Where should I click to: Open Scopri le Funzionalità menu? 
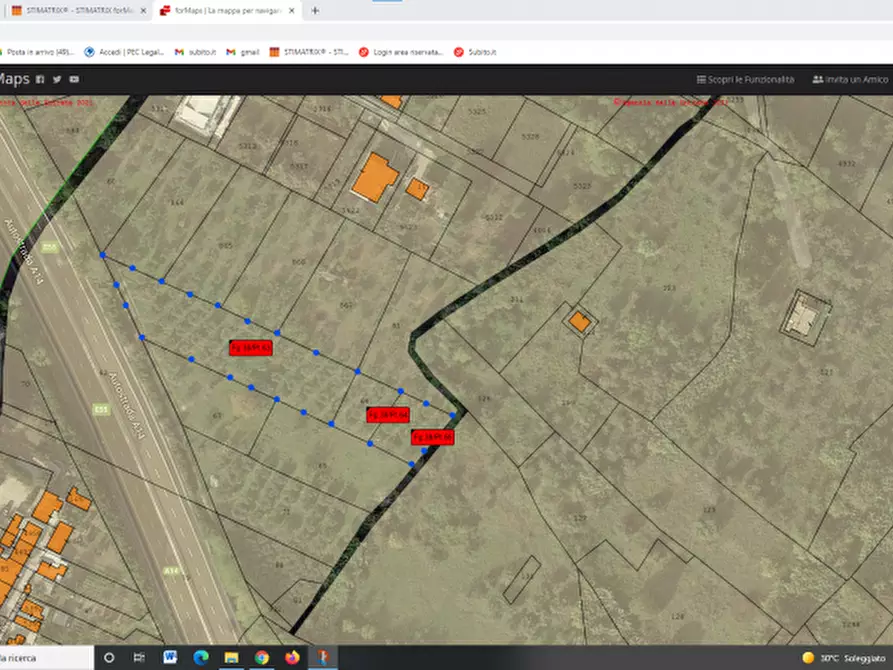745,79
